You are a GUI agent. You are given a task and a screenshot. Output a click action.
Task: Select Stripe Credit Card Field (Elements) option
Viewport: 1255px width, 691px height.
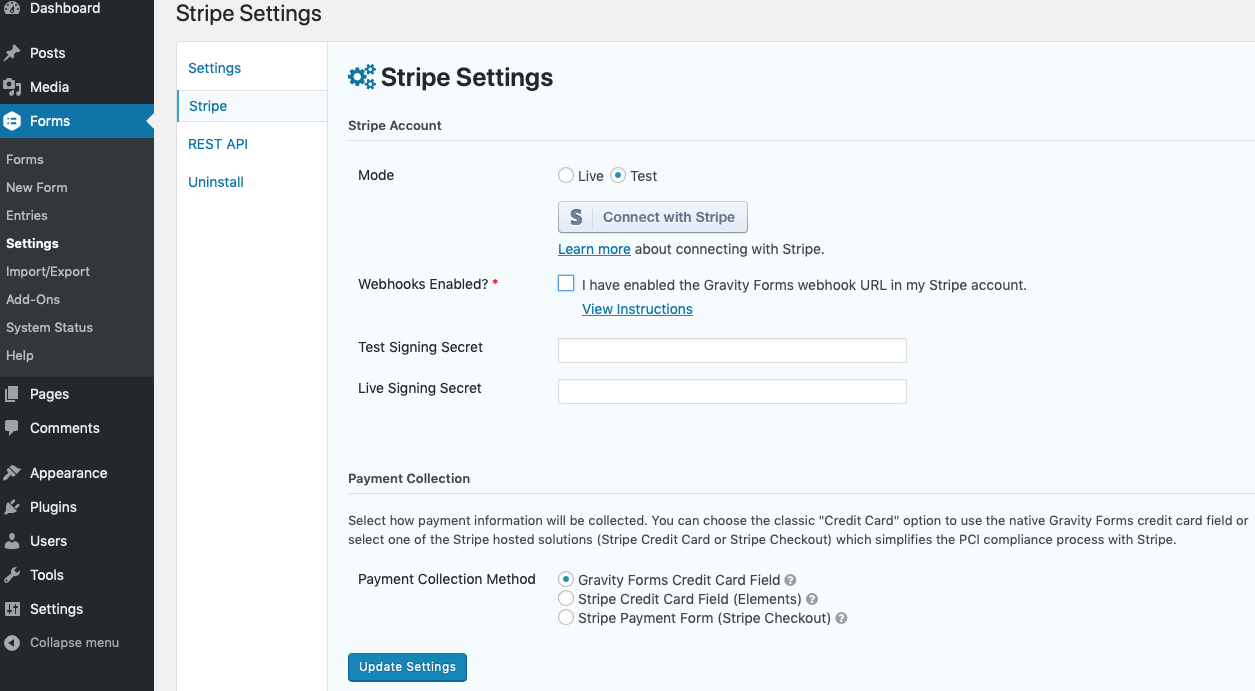click(566, 598)
